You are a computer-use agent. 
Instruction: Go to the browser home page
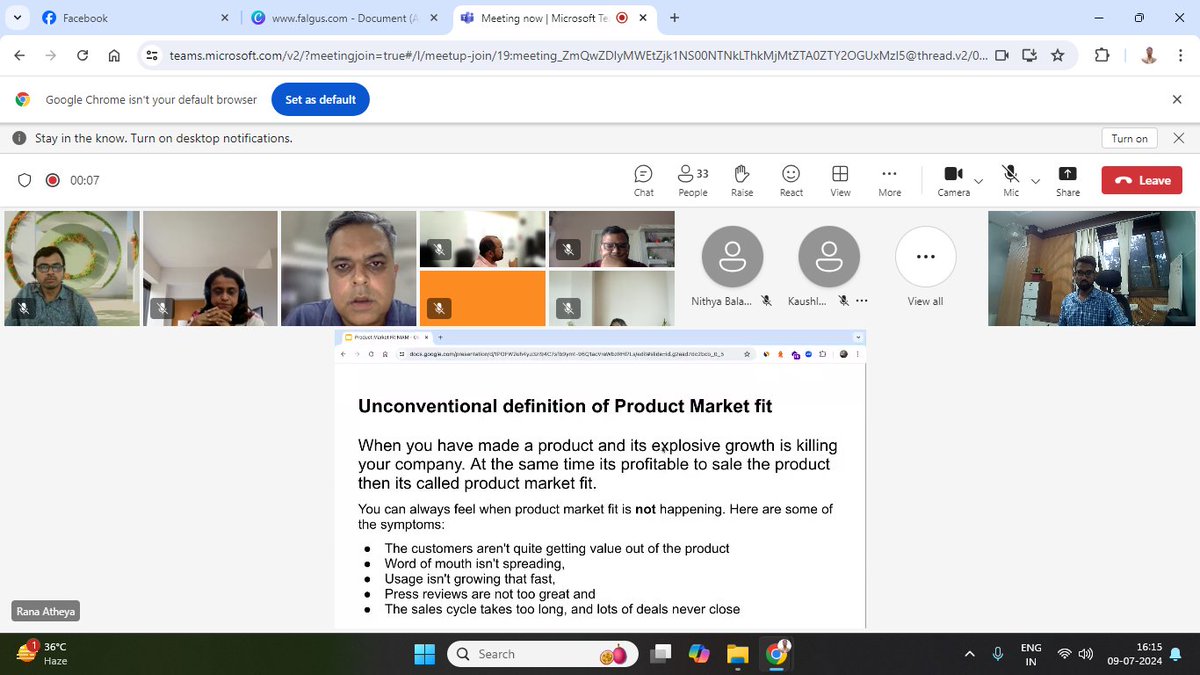115,56
